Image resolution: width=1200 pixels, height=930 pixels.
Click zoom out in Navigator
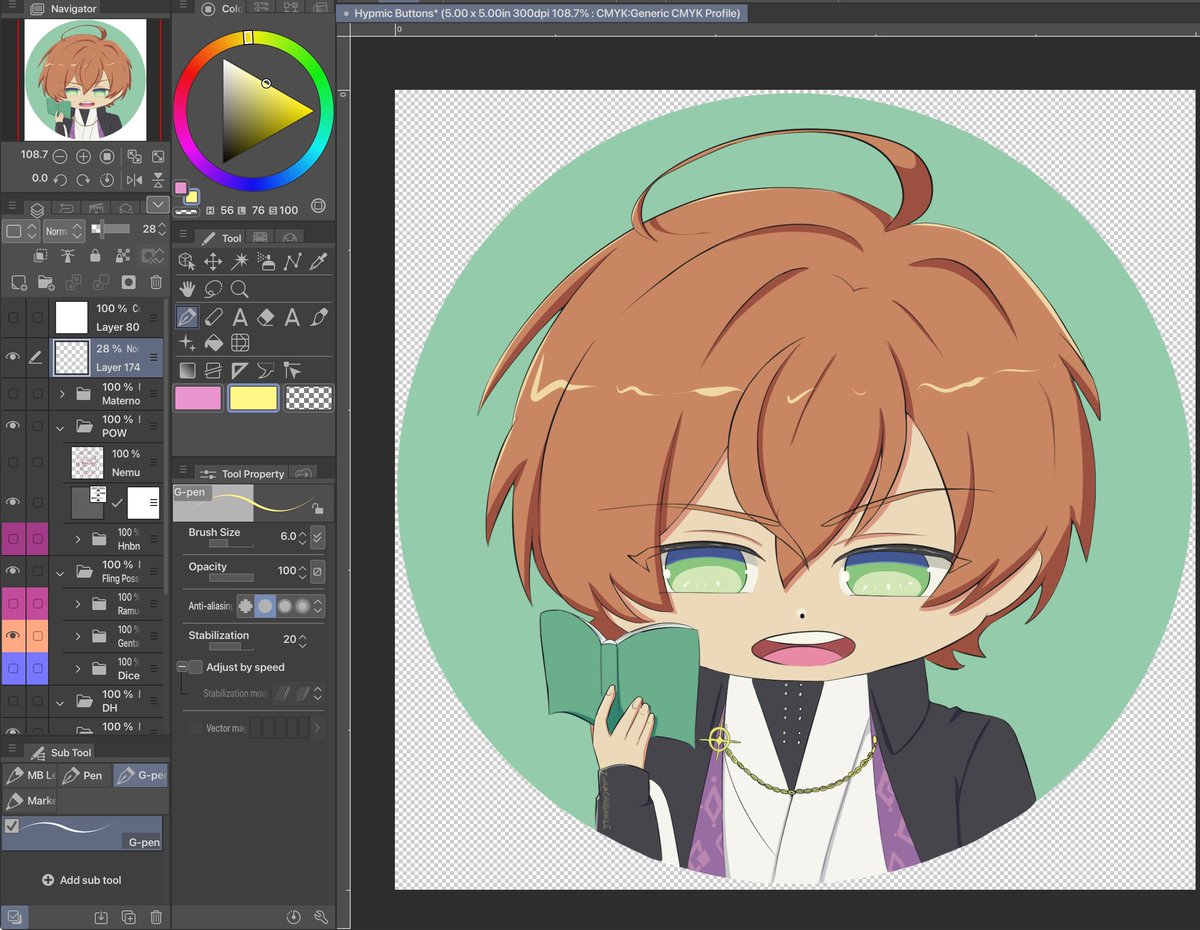click(x=60, y=157)
